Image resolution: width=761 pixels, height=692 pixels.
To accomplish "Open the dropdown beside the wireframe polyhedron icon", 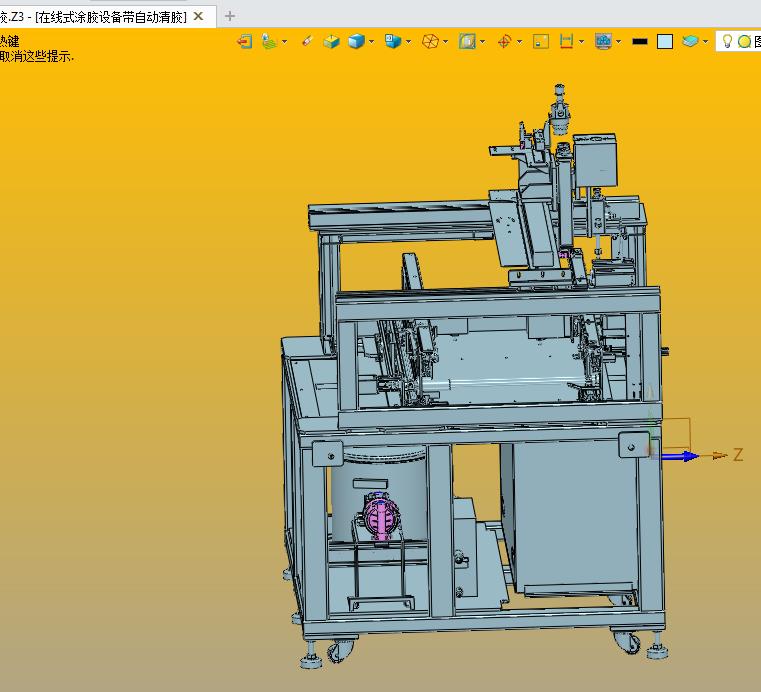I will pos(446,42).
